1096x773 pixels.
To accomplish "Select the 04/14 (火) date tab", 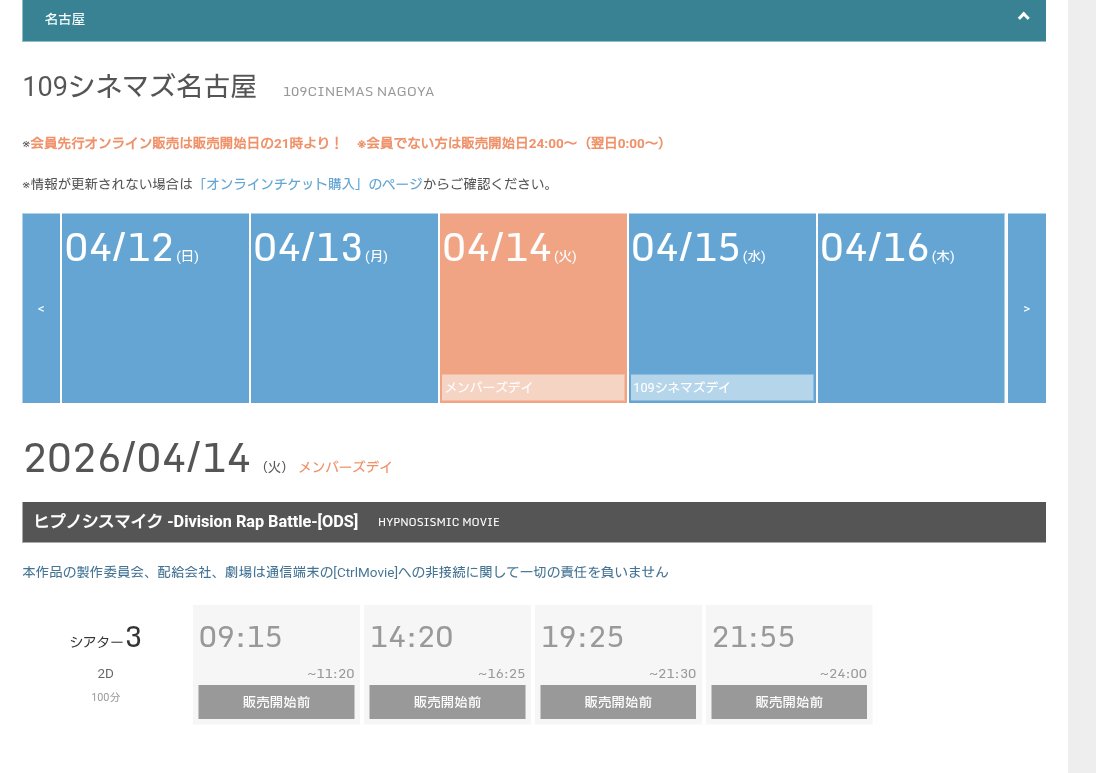I will (533, 308).
